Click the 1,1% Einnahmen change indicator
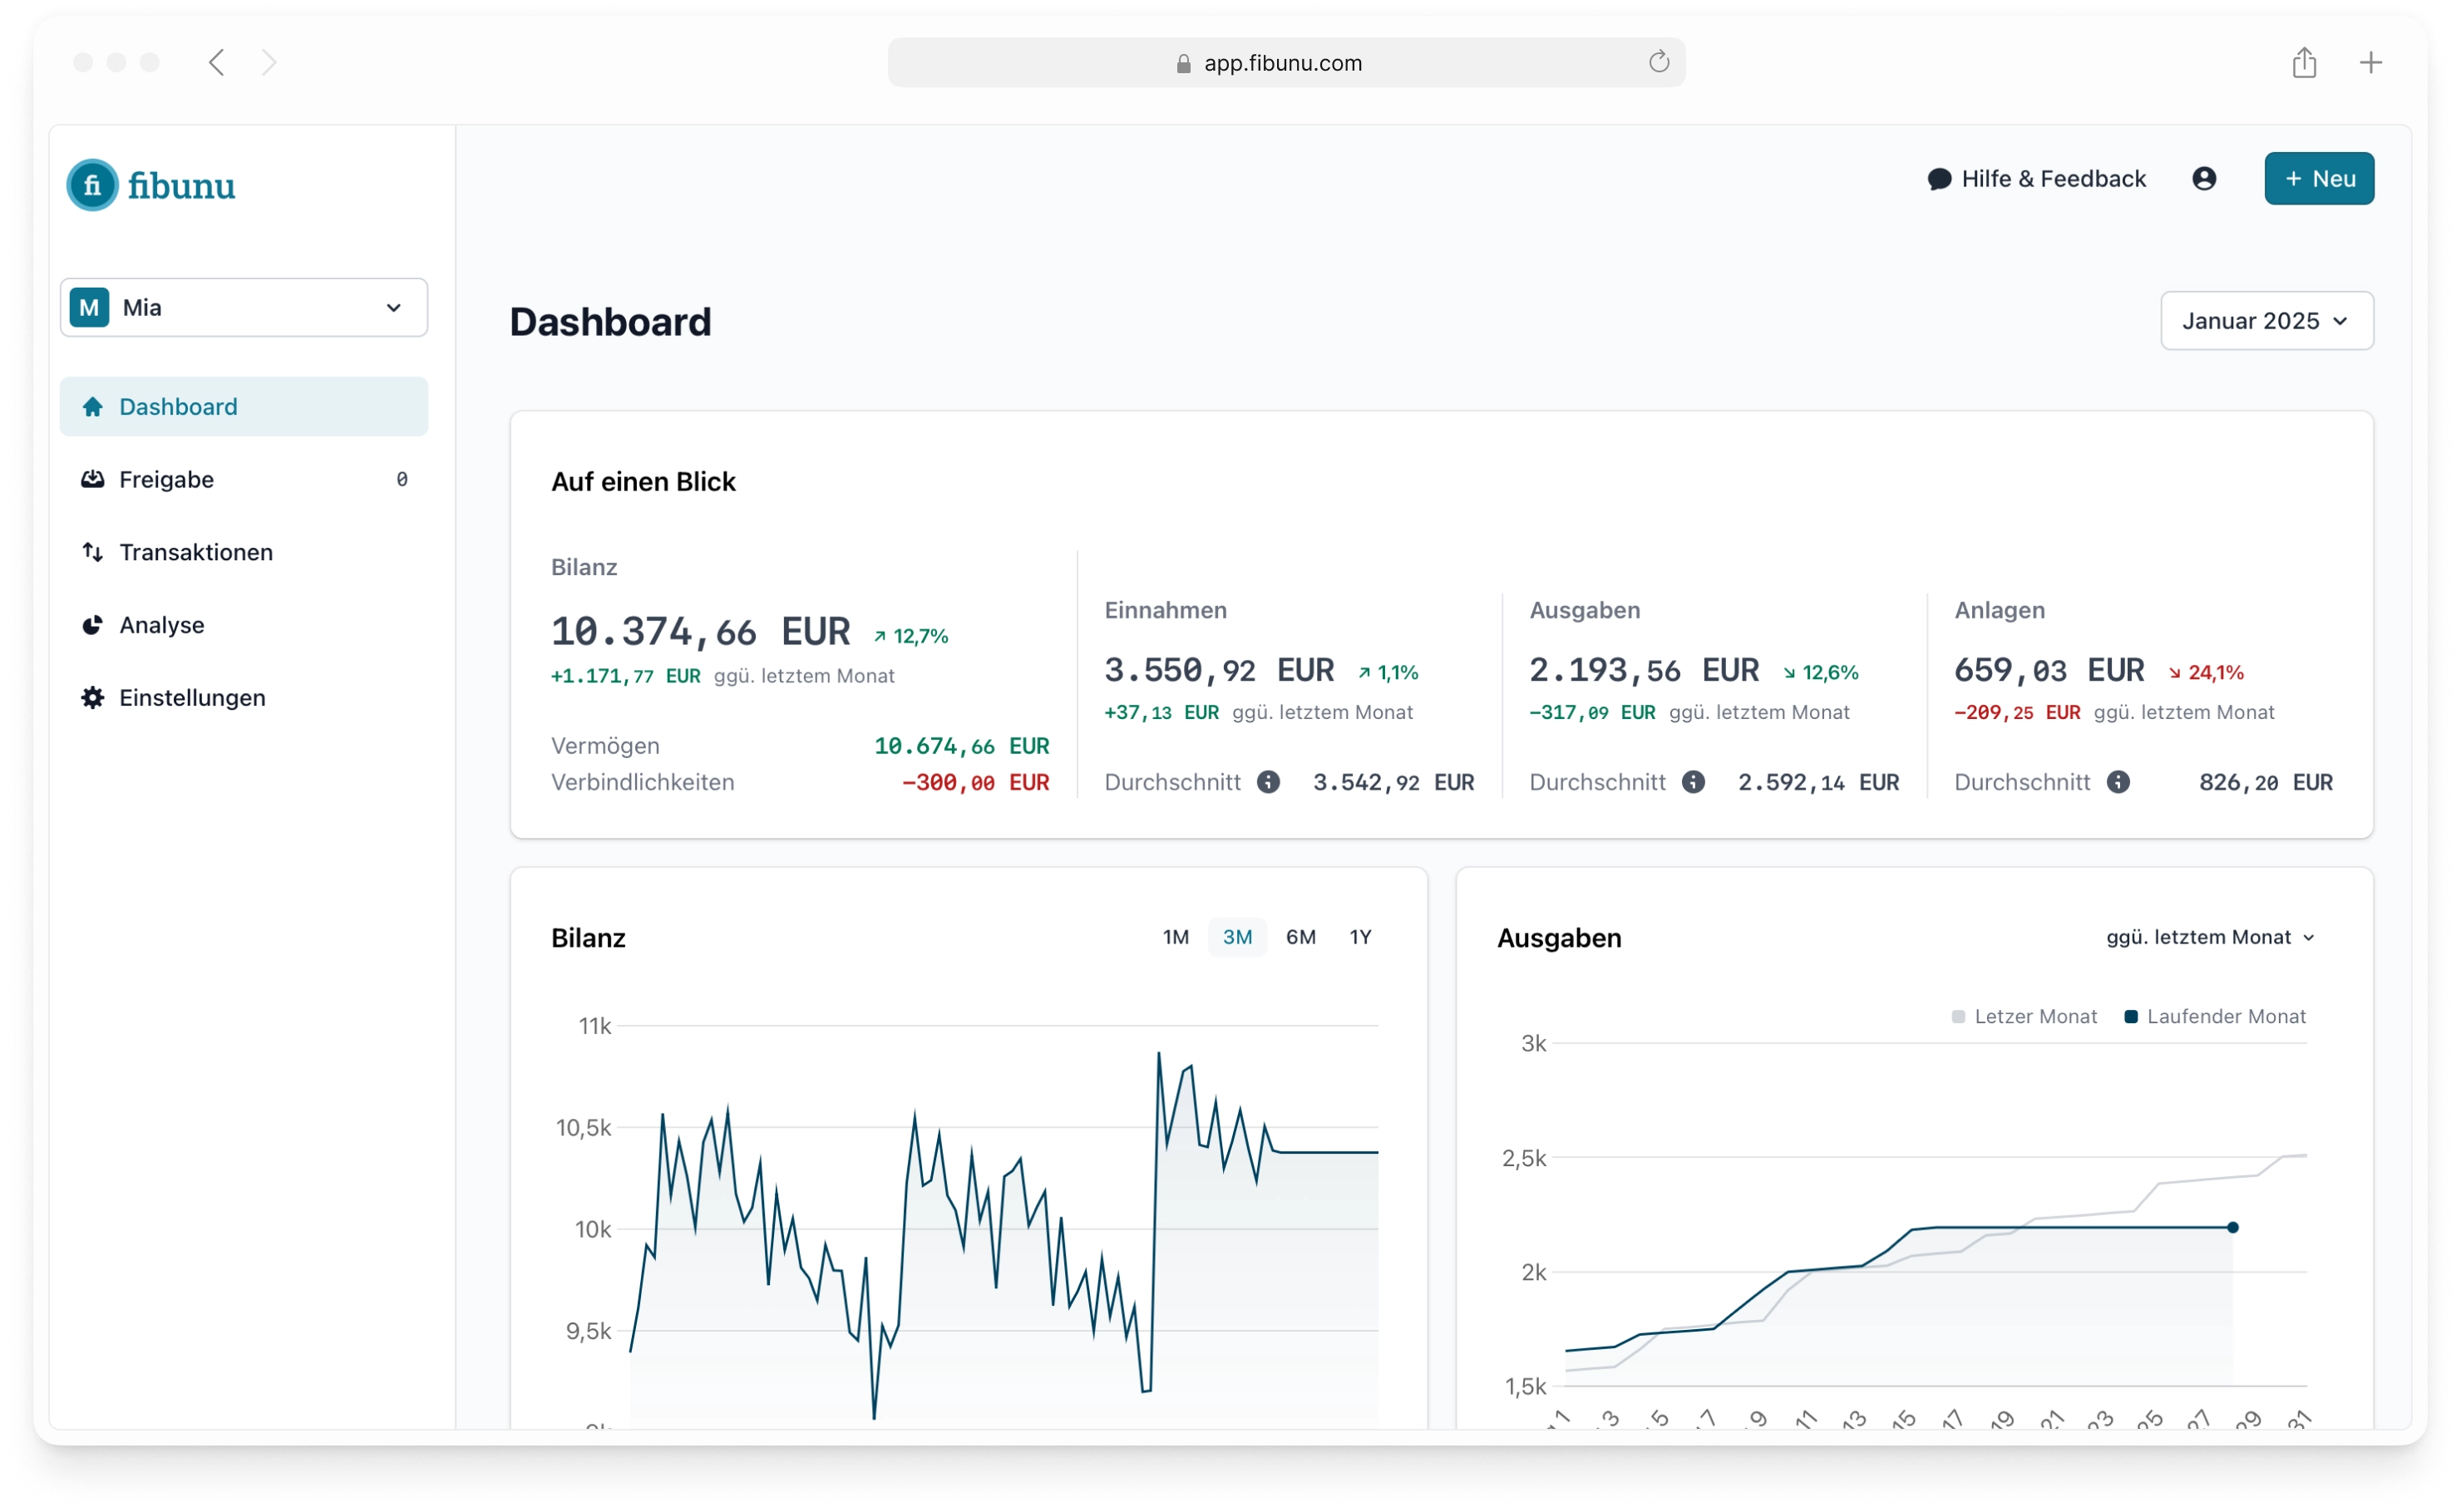The width and height of the screenshot is (2461, 1512). coord(1389,673)
